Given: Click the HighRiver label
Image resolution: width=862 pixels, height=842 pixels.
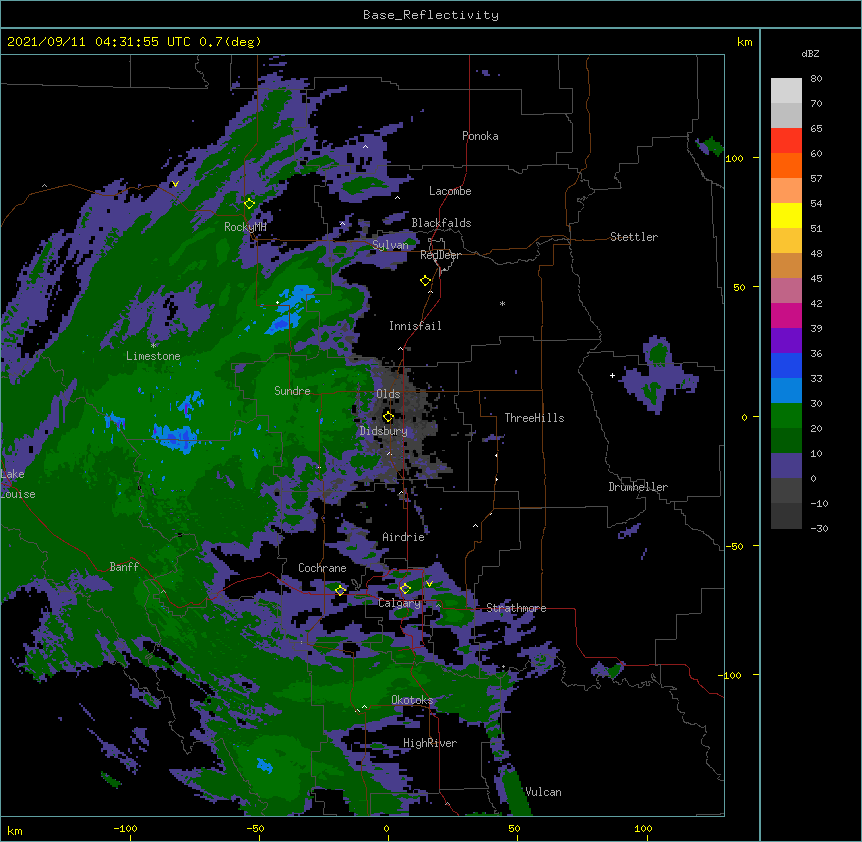Looking at the screenshot, I should (430, 743).
